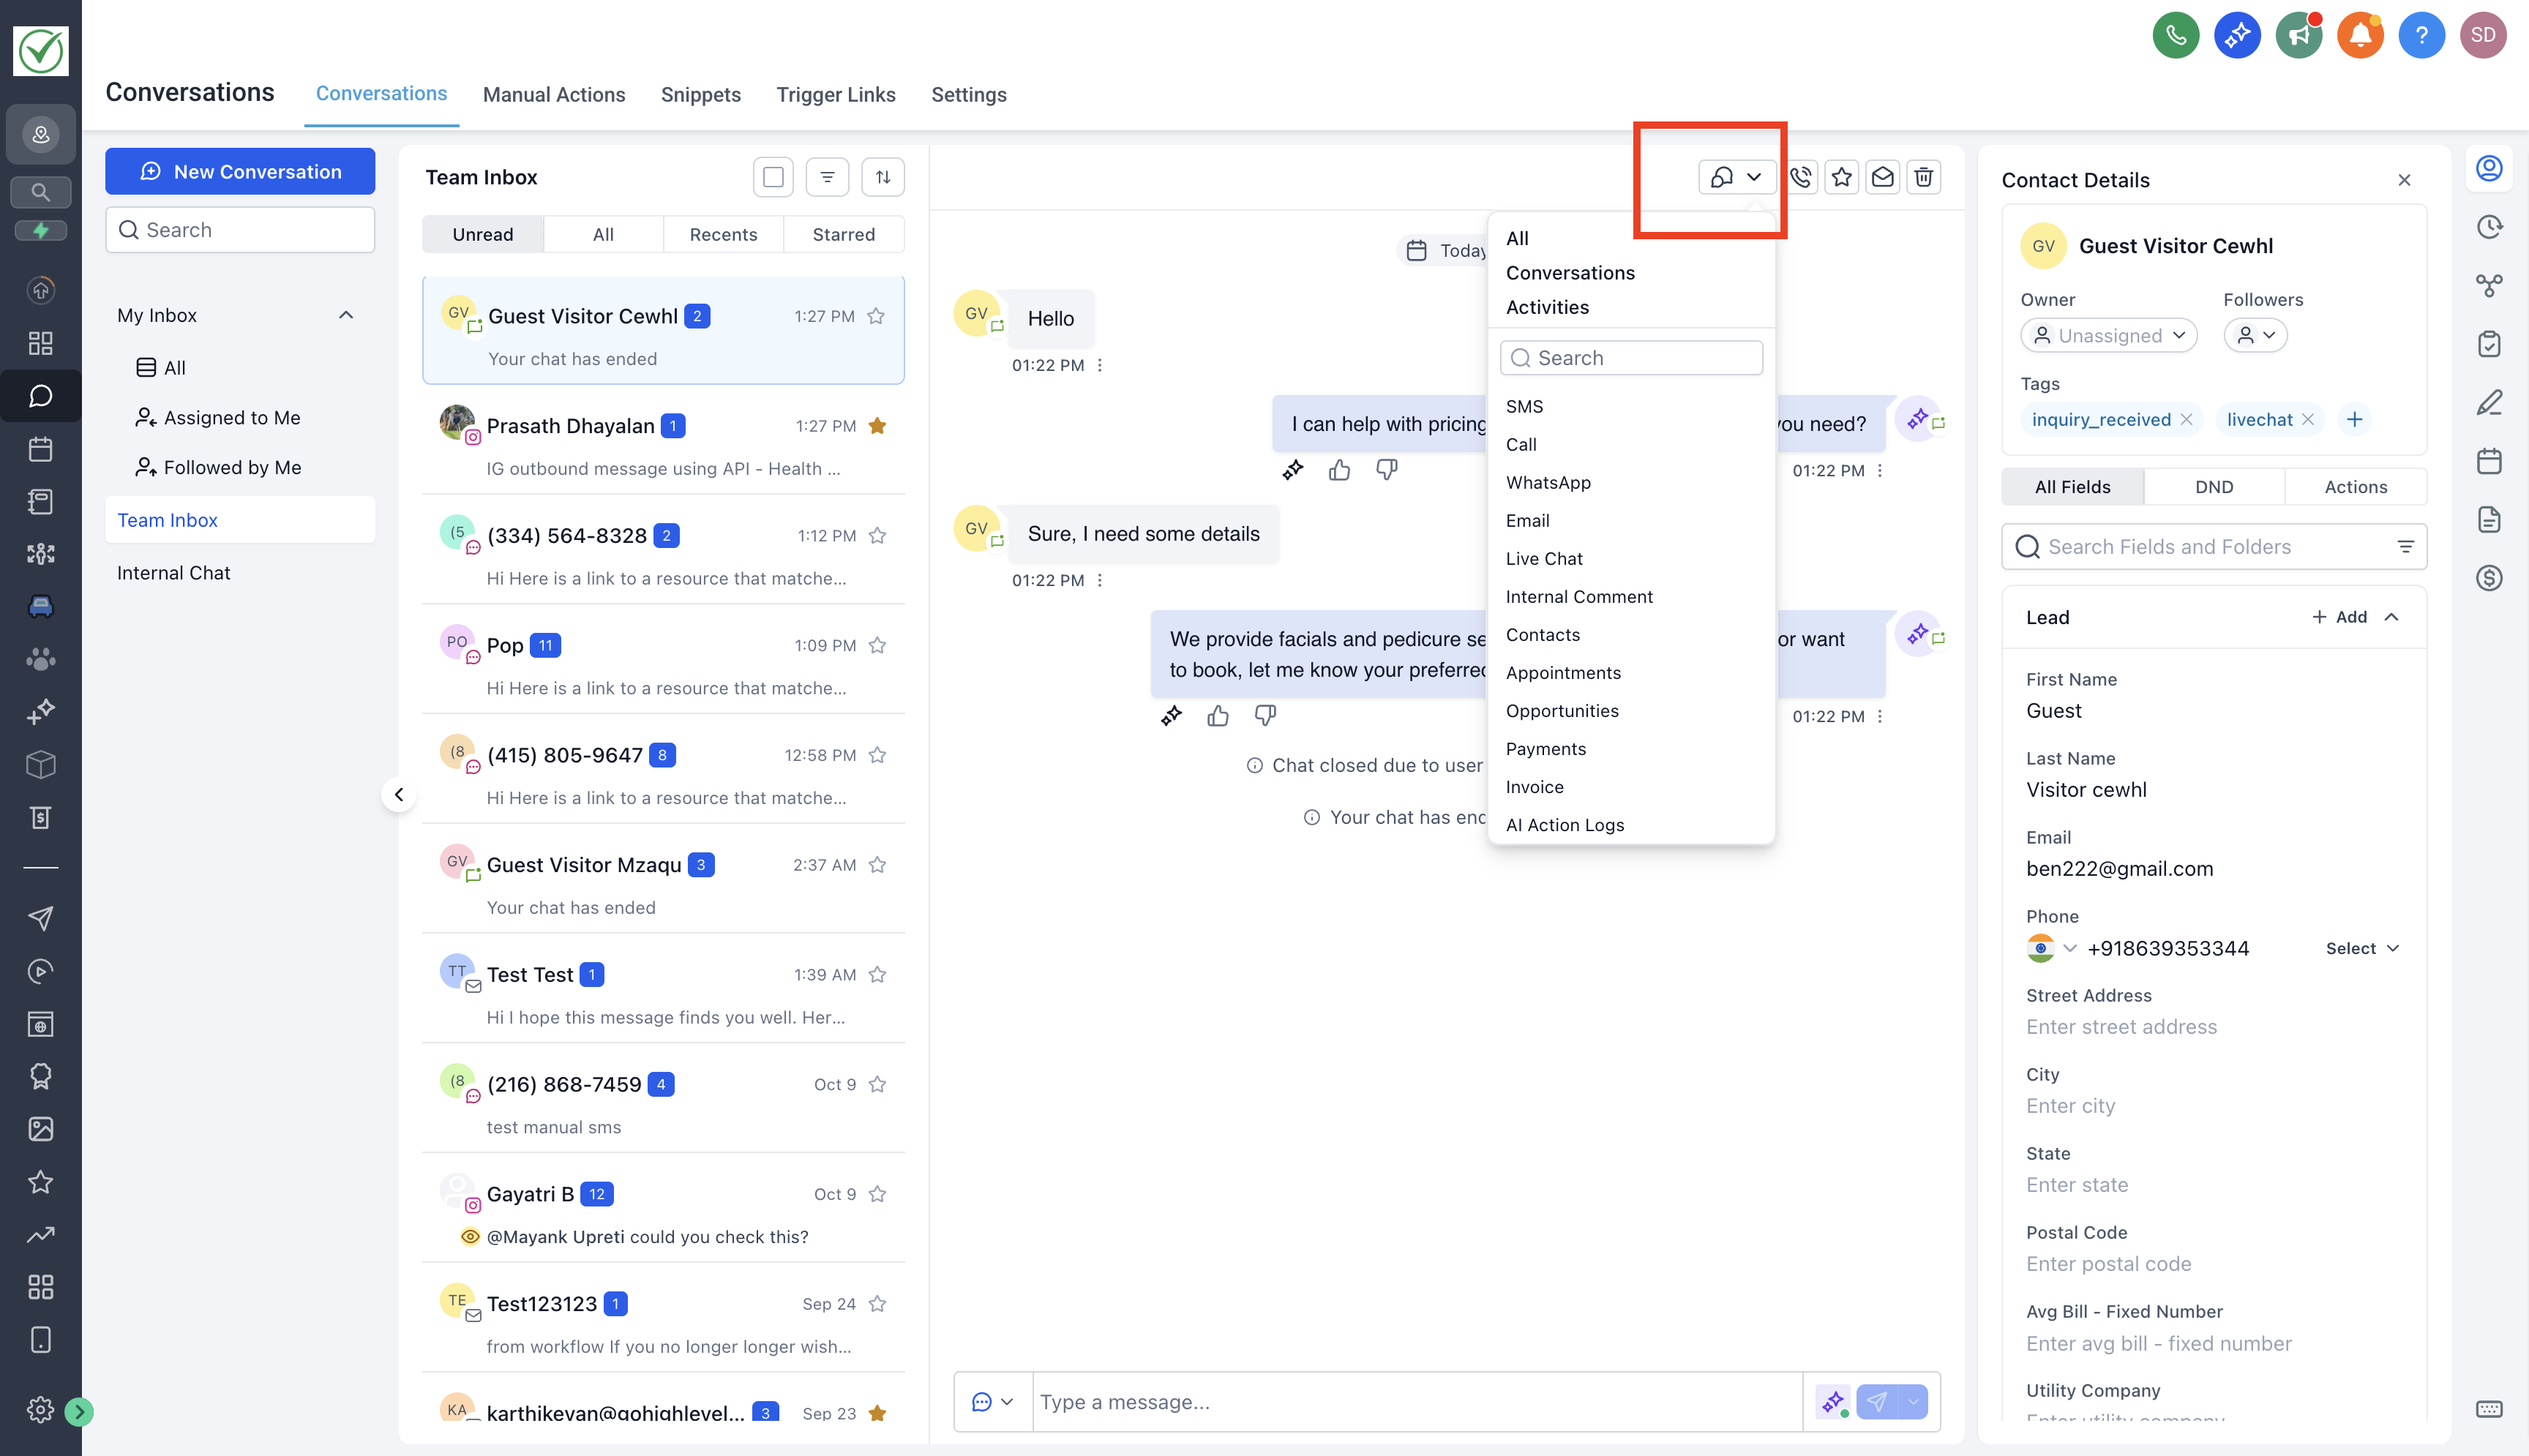The width and height of the screenshot is (2529, 1456).
Task: Click the phone call icon in chat header
Action: (1801, 177)
